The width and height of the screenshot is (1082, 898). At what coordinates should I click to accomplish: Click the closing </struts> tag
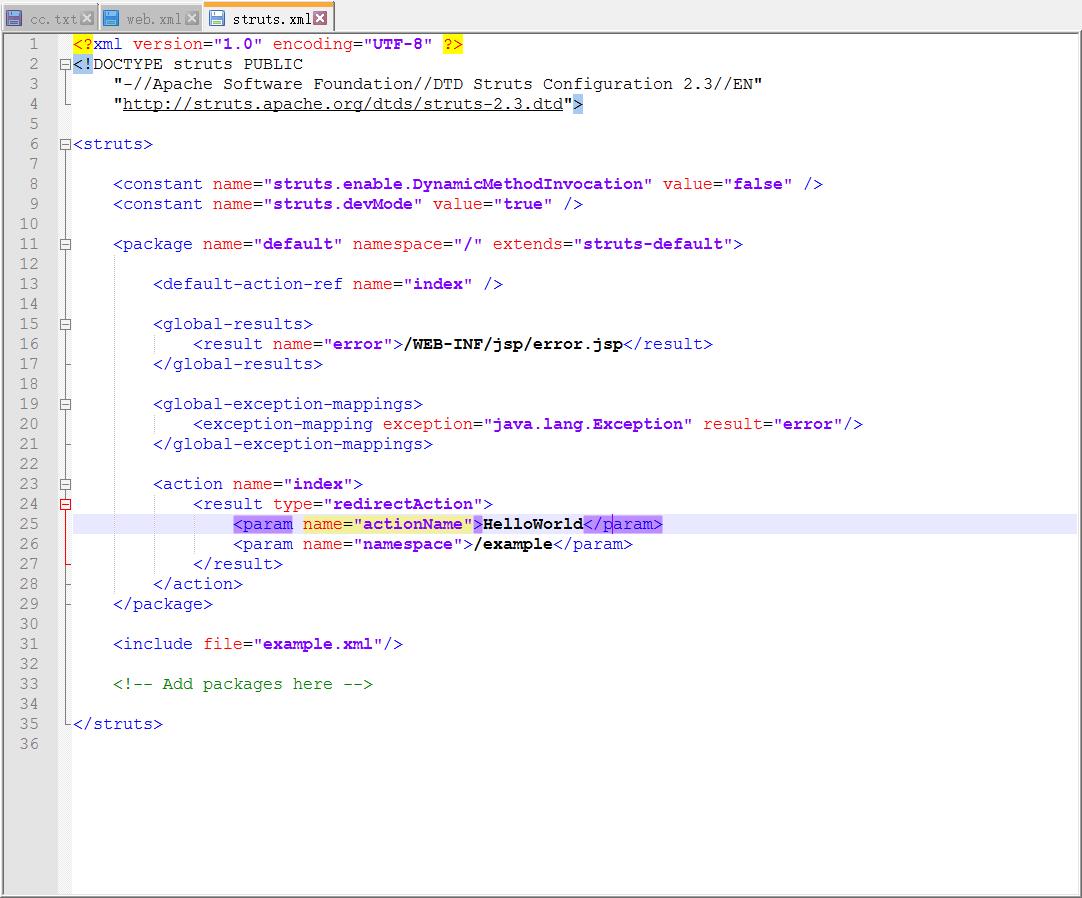(x=118, y=725)
